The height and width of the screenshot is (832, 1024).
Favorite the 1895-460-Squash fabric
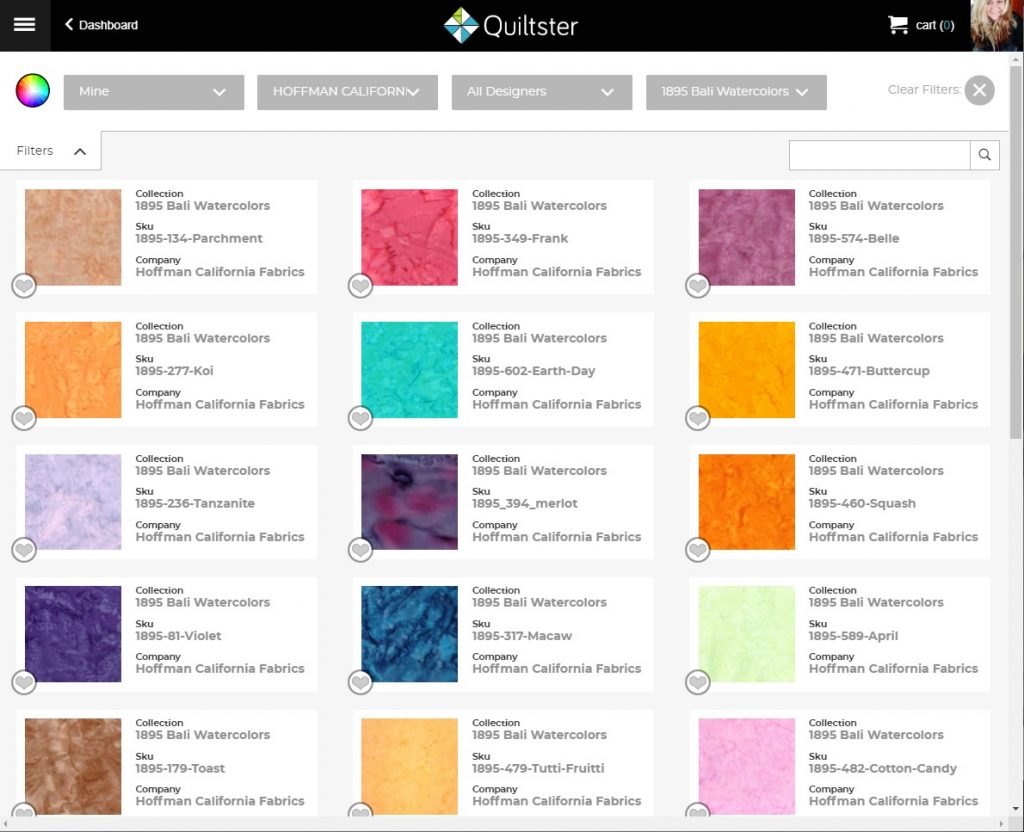pyautogui.click(x=697, y=550)
